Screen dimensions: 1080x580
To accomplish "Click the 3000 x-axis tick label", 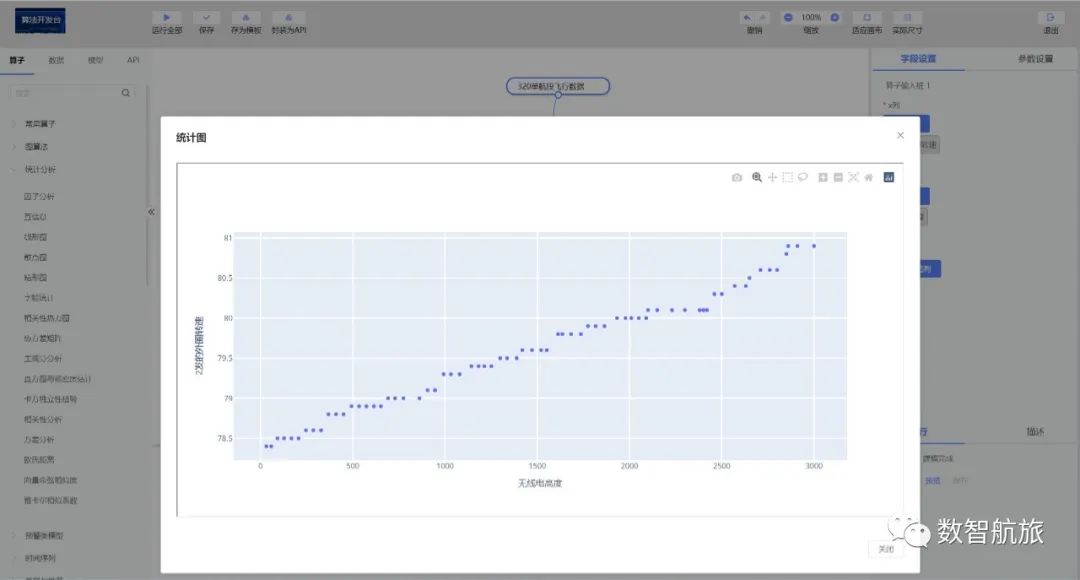I will tap(814, 466).
